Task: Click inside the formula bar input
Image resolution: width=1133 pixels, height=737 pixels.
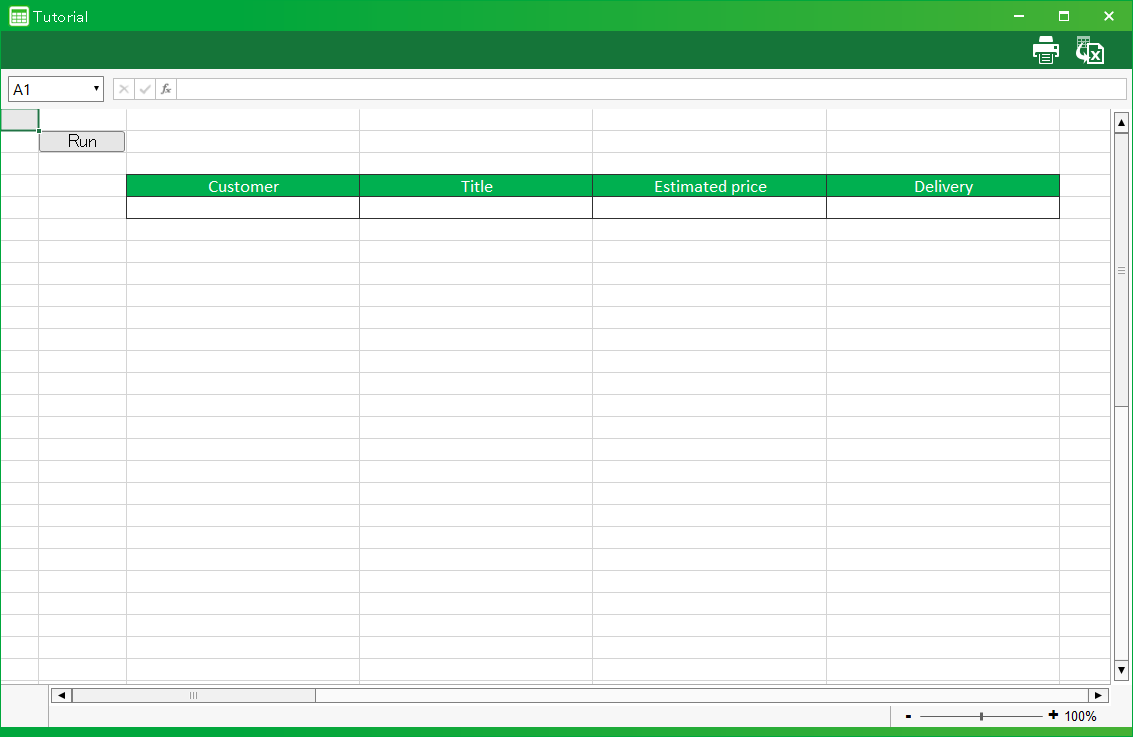Action: pos(650,89)
